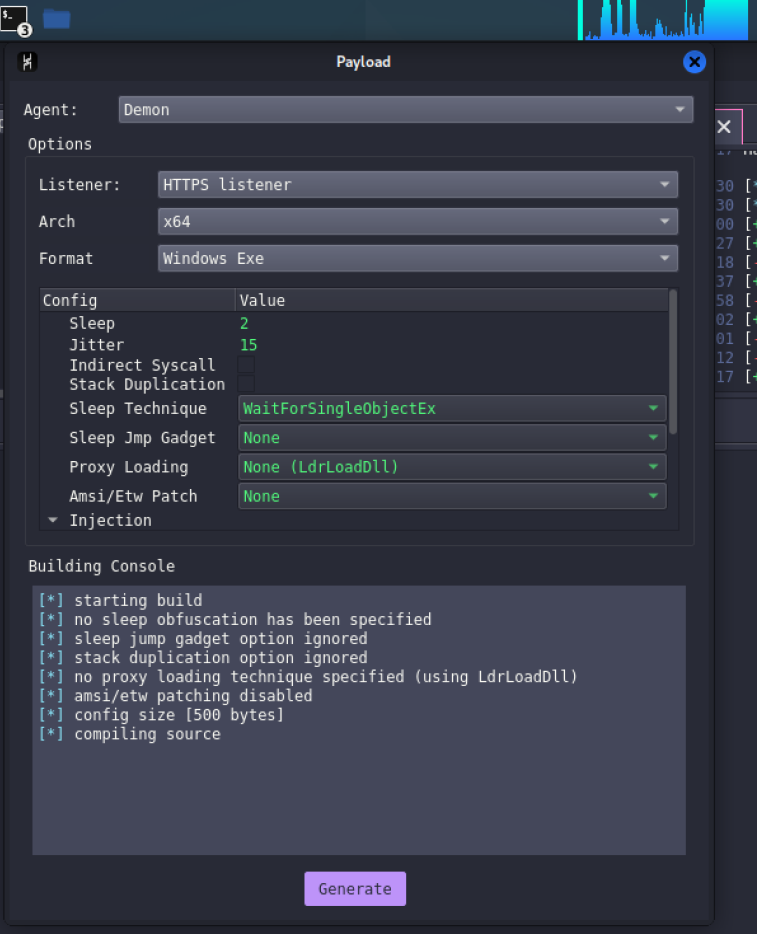Image resolution: width=757 pixels, height=934 pixels.
Task: Select the Sleep Jmp Gadget row label
Action: (x=142, y=438)
